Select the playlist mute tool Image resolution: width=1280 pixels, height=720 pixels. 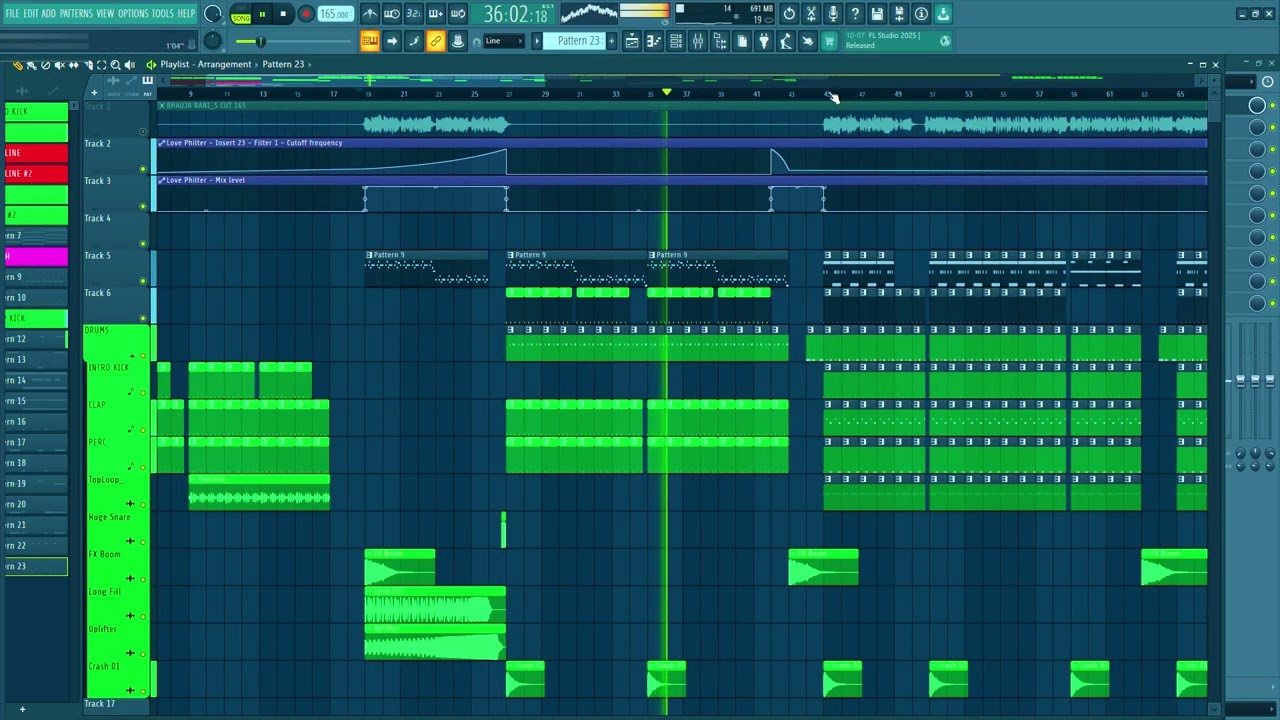pyautogui.click(x=59, y=65)
